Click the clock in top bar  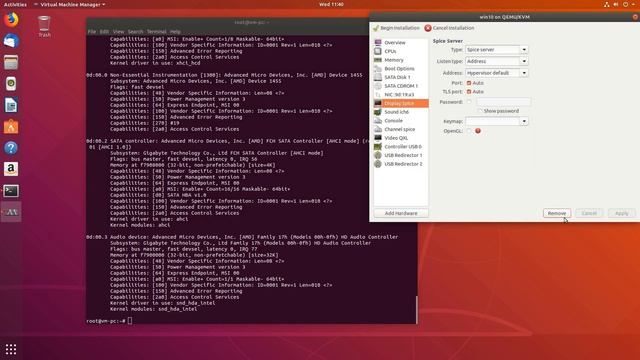tap(331, 4)
